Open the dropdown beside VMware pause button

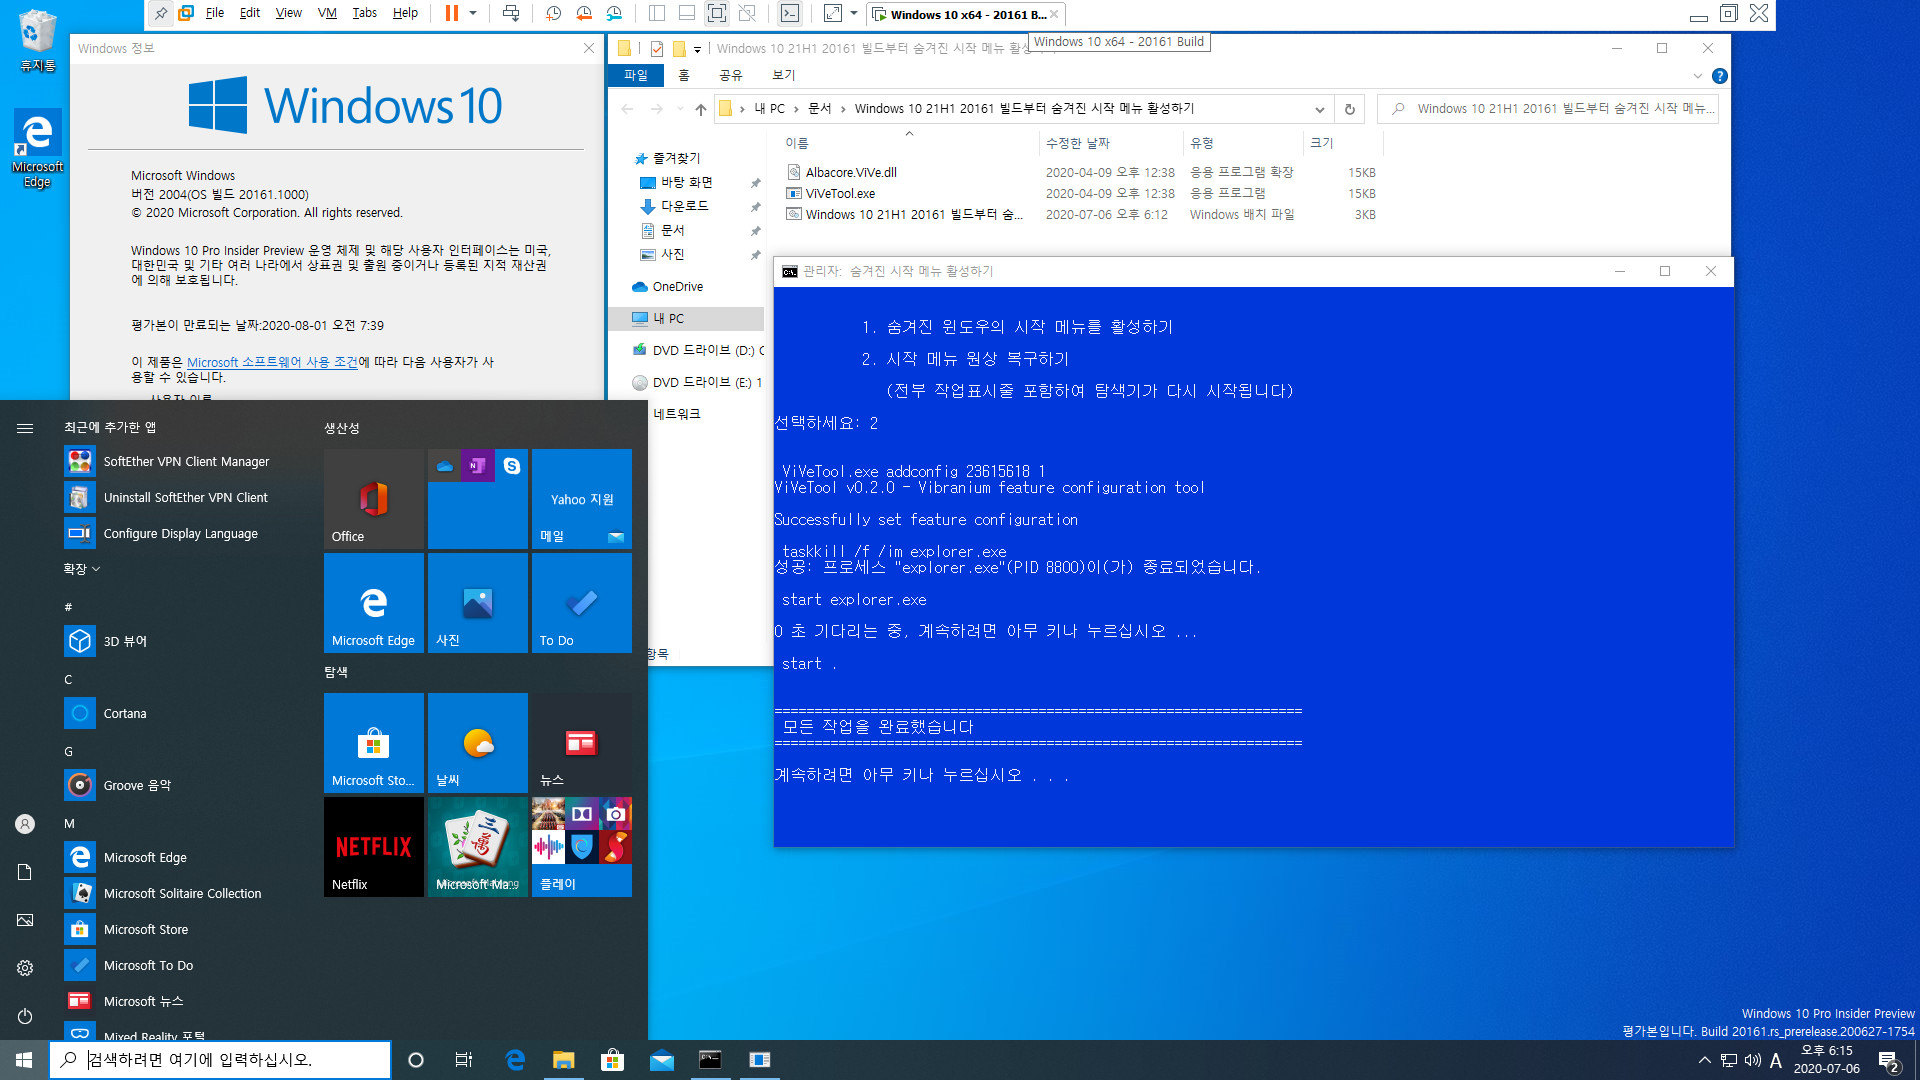(x=473, y=13)
